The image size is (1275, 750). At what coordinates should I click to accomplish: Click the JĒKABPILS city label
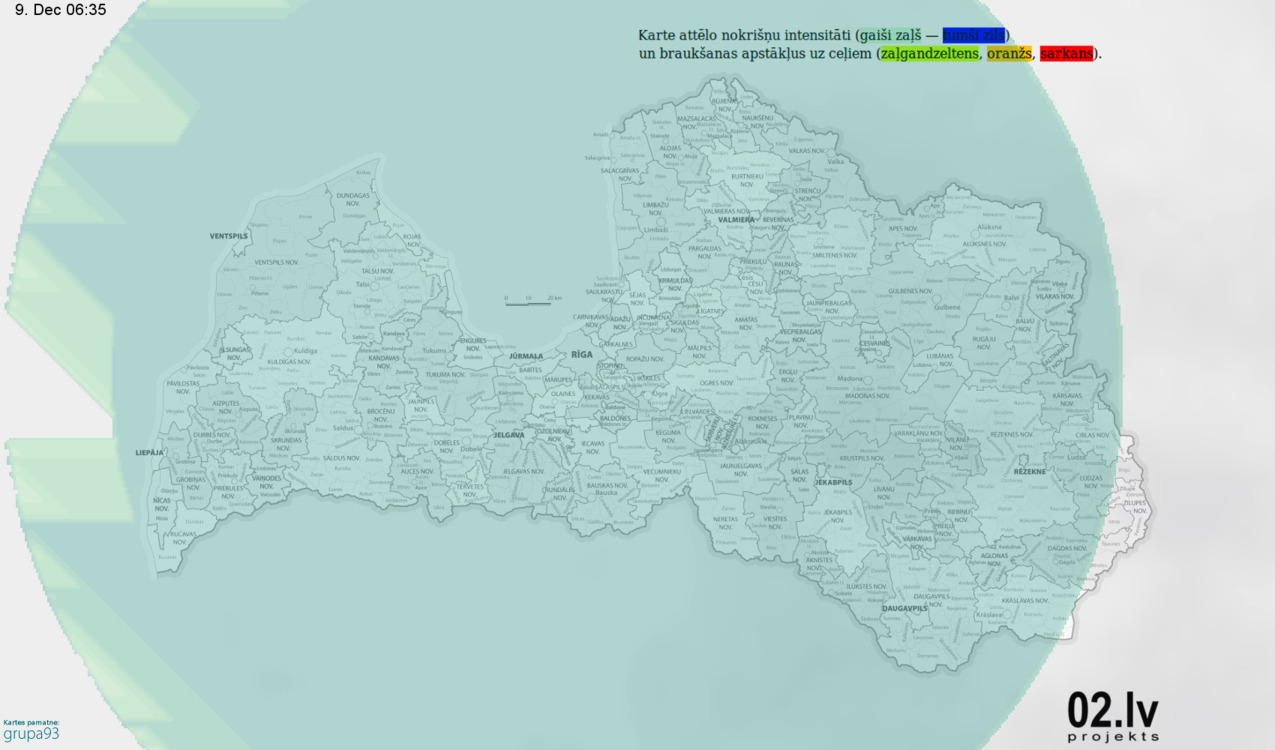point(833,483)
